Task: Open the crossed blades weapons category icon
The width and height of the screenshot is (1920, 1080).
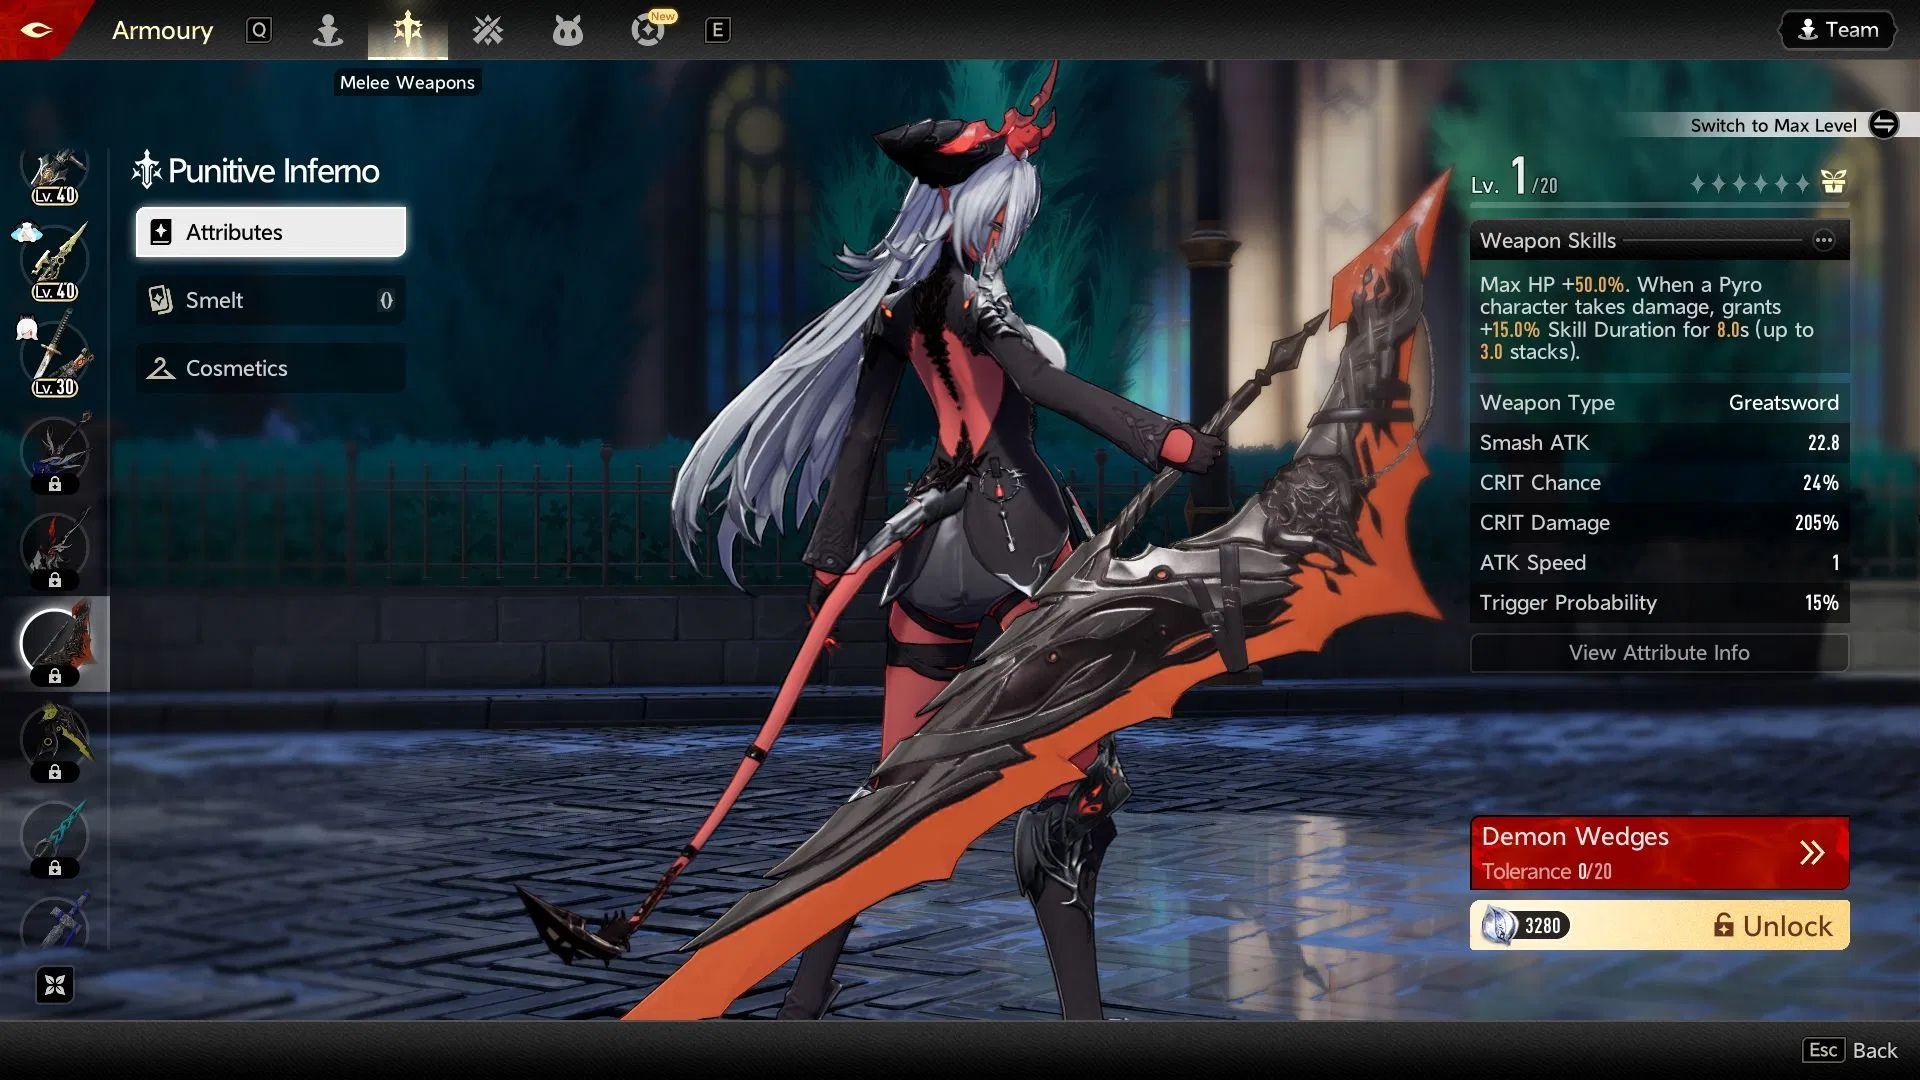Action: 487,30
